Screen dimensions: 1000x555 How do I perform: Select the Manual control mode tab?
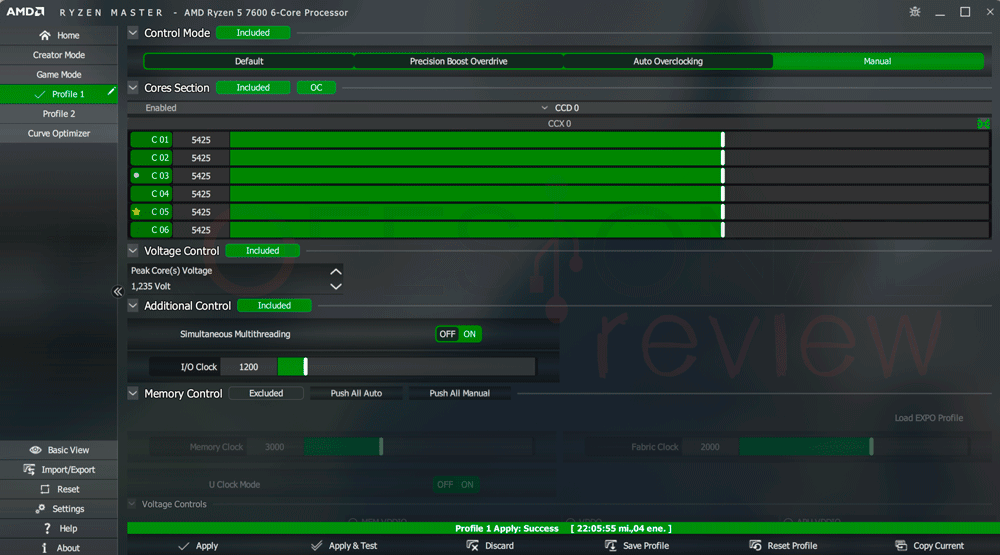point(878,61)
